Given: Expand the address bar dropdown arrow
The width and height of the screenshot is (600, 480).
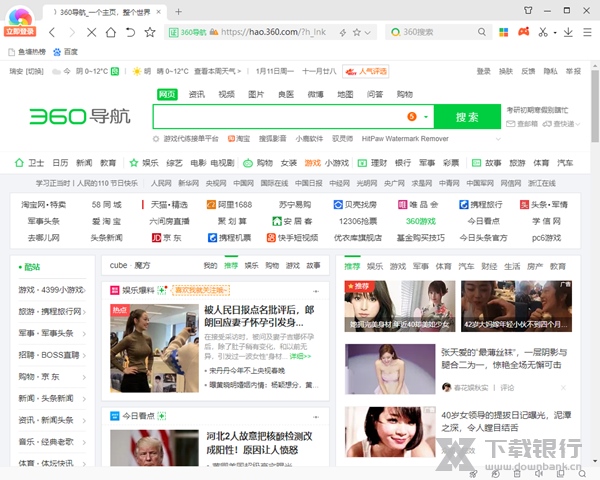Looking at the screenshot, I should click(370, 32).
